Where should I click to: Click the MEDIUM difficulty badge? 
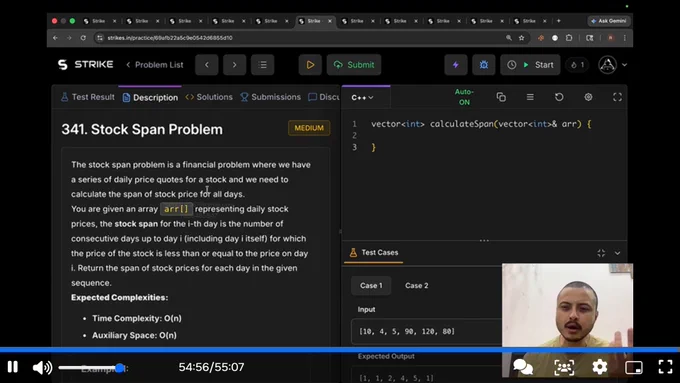pos(309,128)
